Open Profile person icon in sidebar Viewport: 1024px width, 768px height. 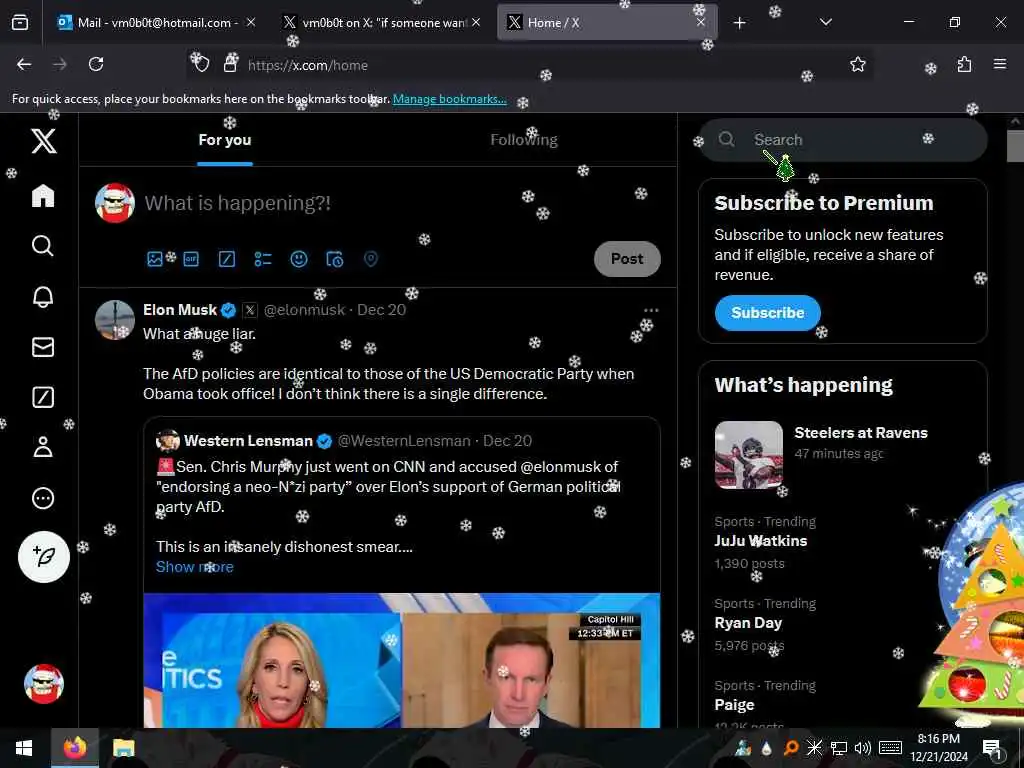(x=43, y=447)
